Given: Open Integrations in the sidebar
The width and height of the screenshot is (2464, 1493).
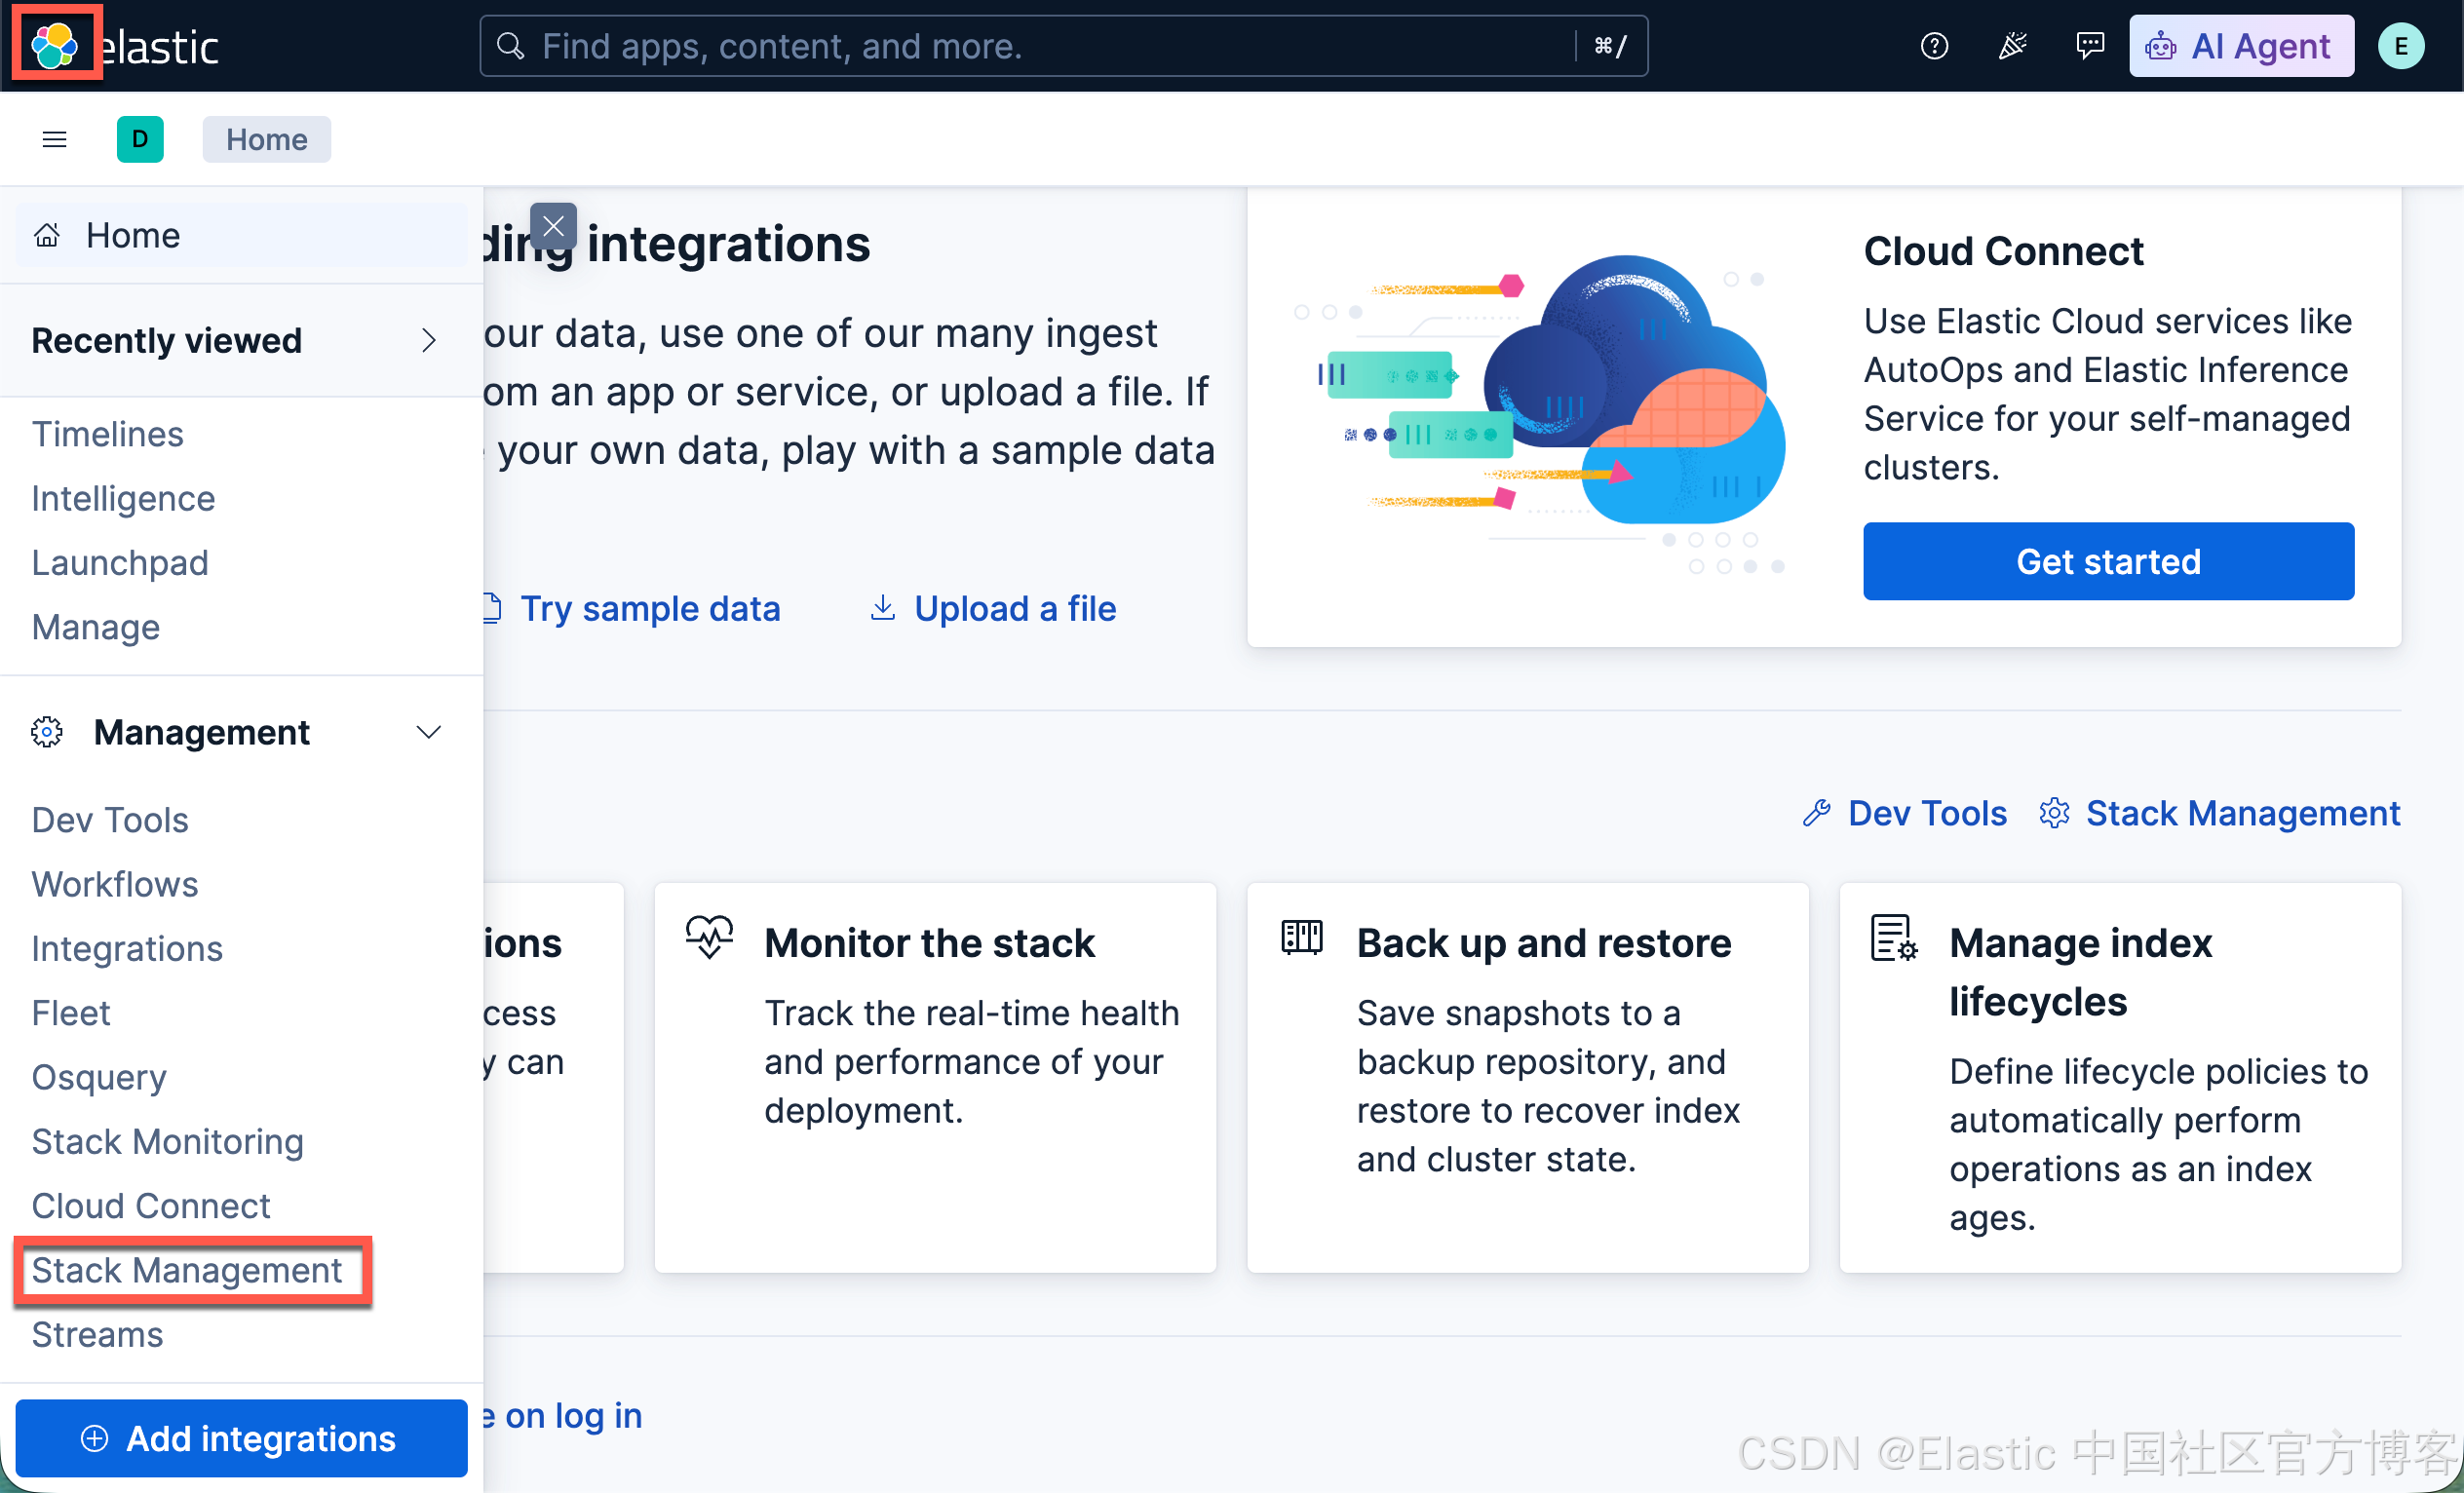Looking at the screenshot, I should coord(127,948).
